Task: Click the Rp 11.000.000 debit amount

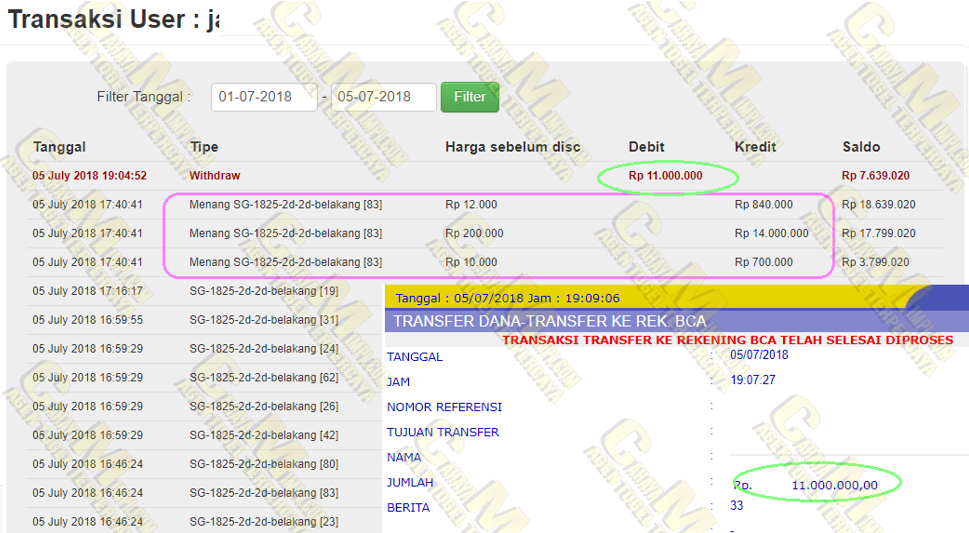Action: click(666, 176)
